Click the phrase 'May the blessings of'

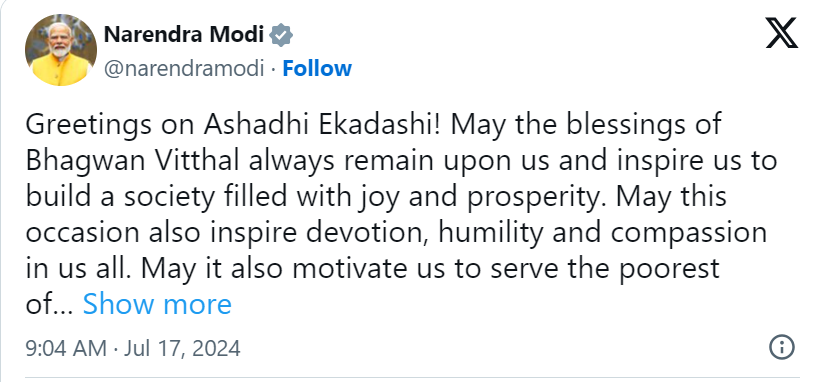coord(584,125)
